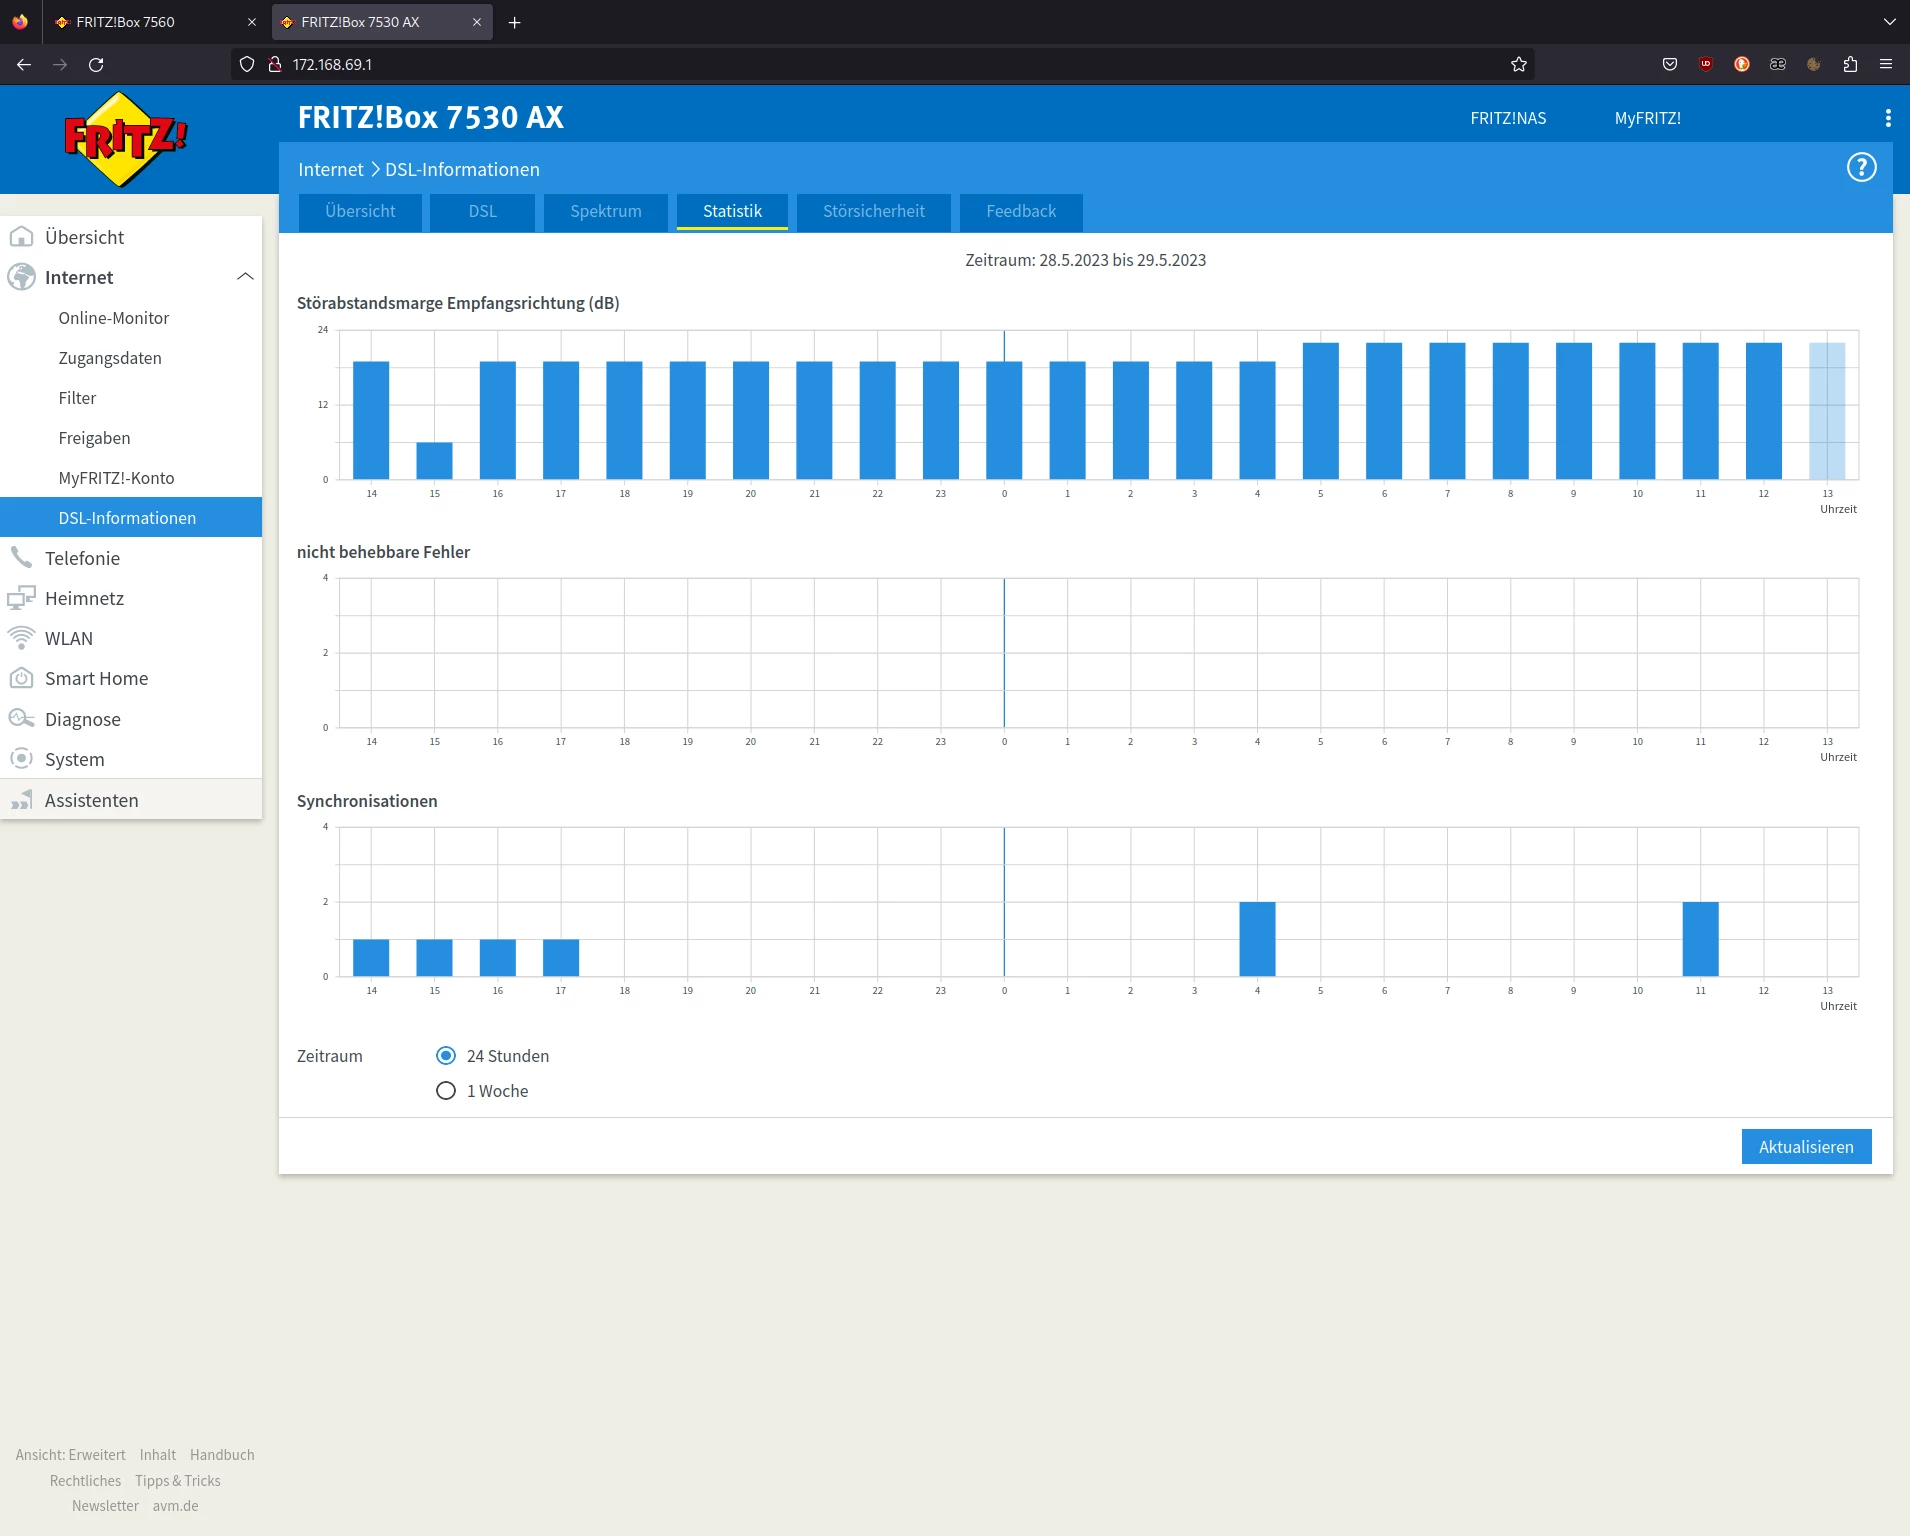Open the Firefox hamburger menu
This screenshot has height=1536, width=1910.
point(1886,64)
